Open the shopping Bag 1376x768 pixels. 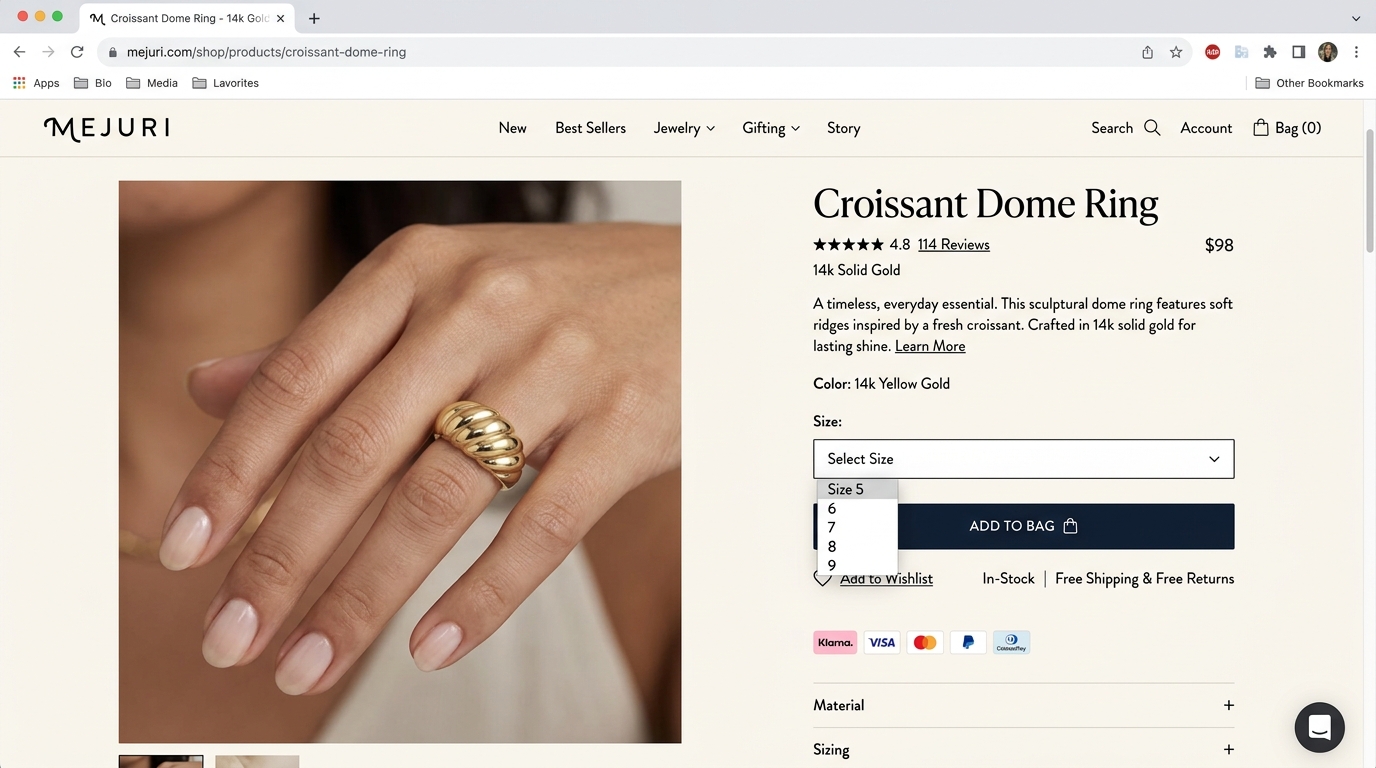tap(1286, 128)
